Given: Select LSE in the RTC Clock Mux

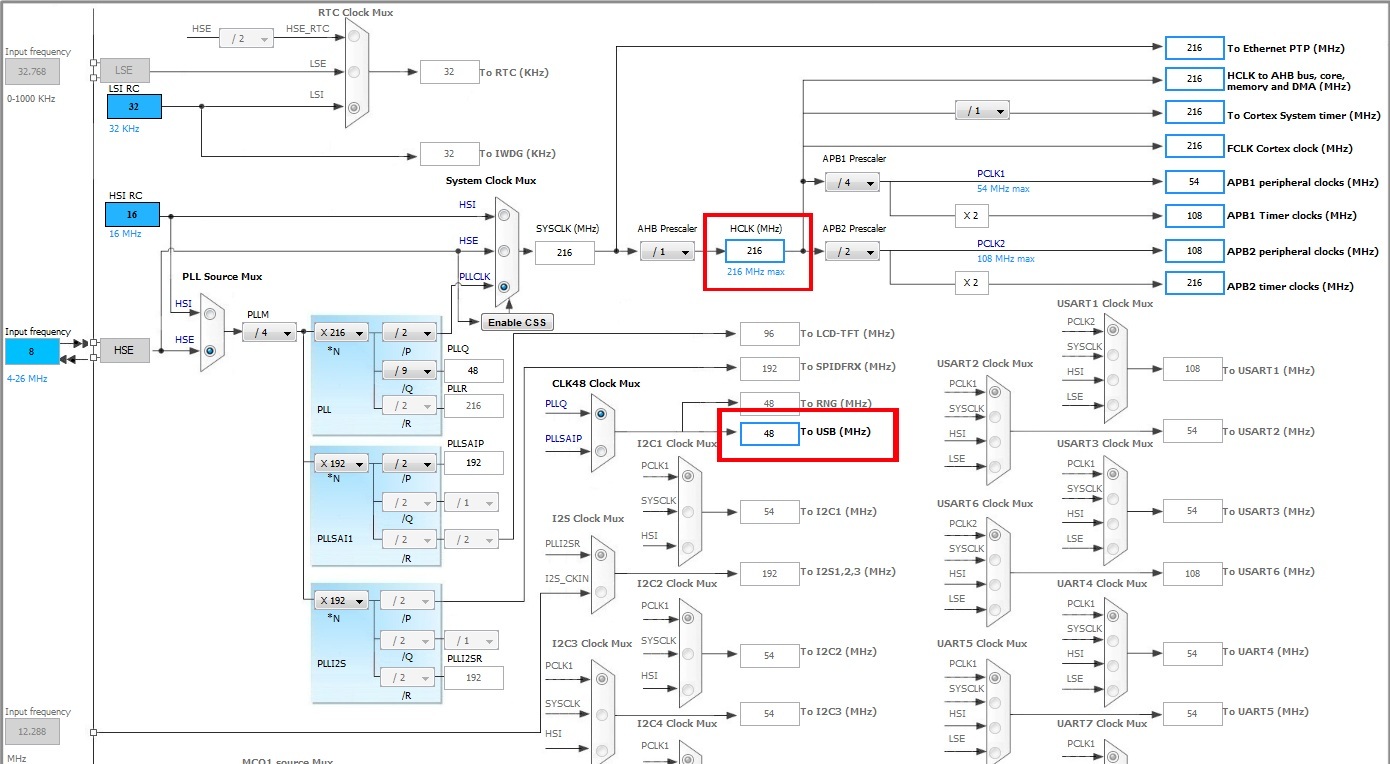Looking at the screenshot, I should click(x=352, y=70).
